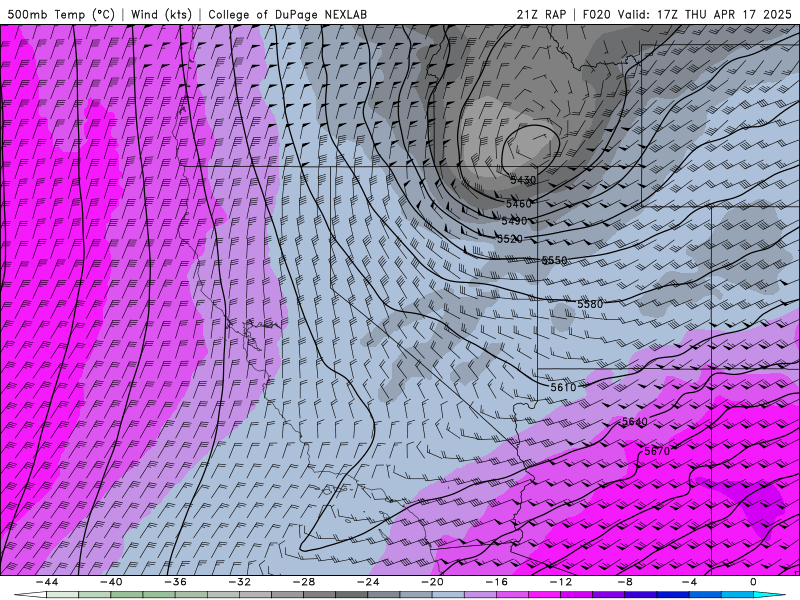Click the 5550 height contour label
The height and width of the screenshot is (600, 800).
click(554, 260)
